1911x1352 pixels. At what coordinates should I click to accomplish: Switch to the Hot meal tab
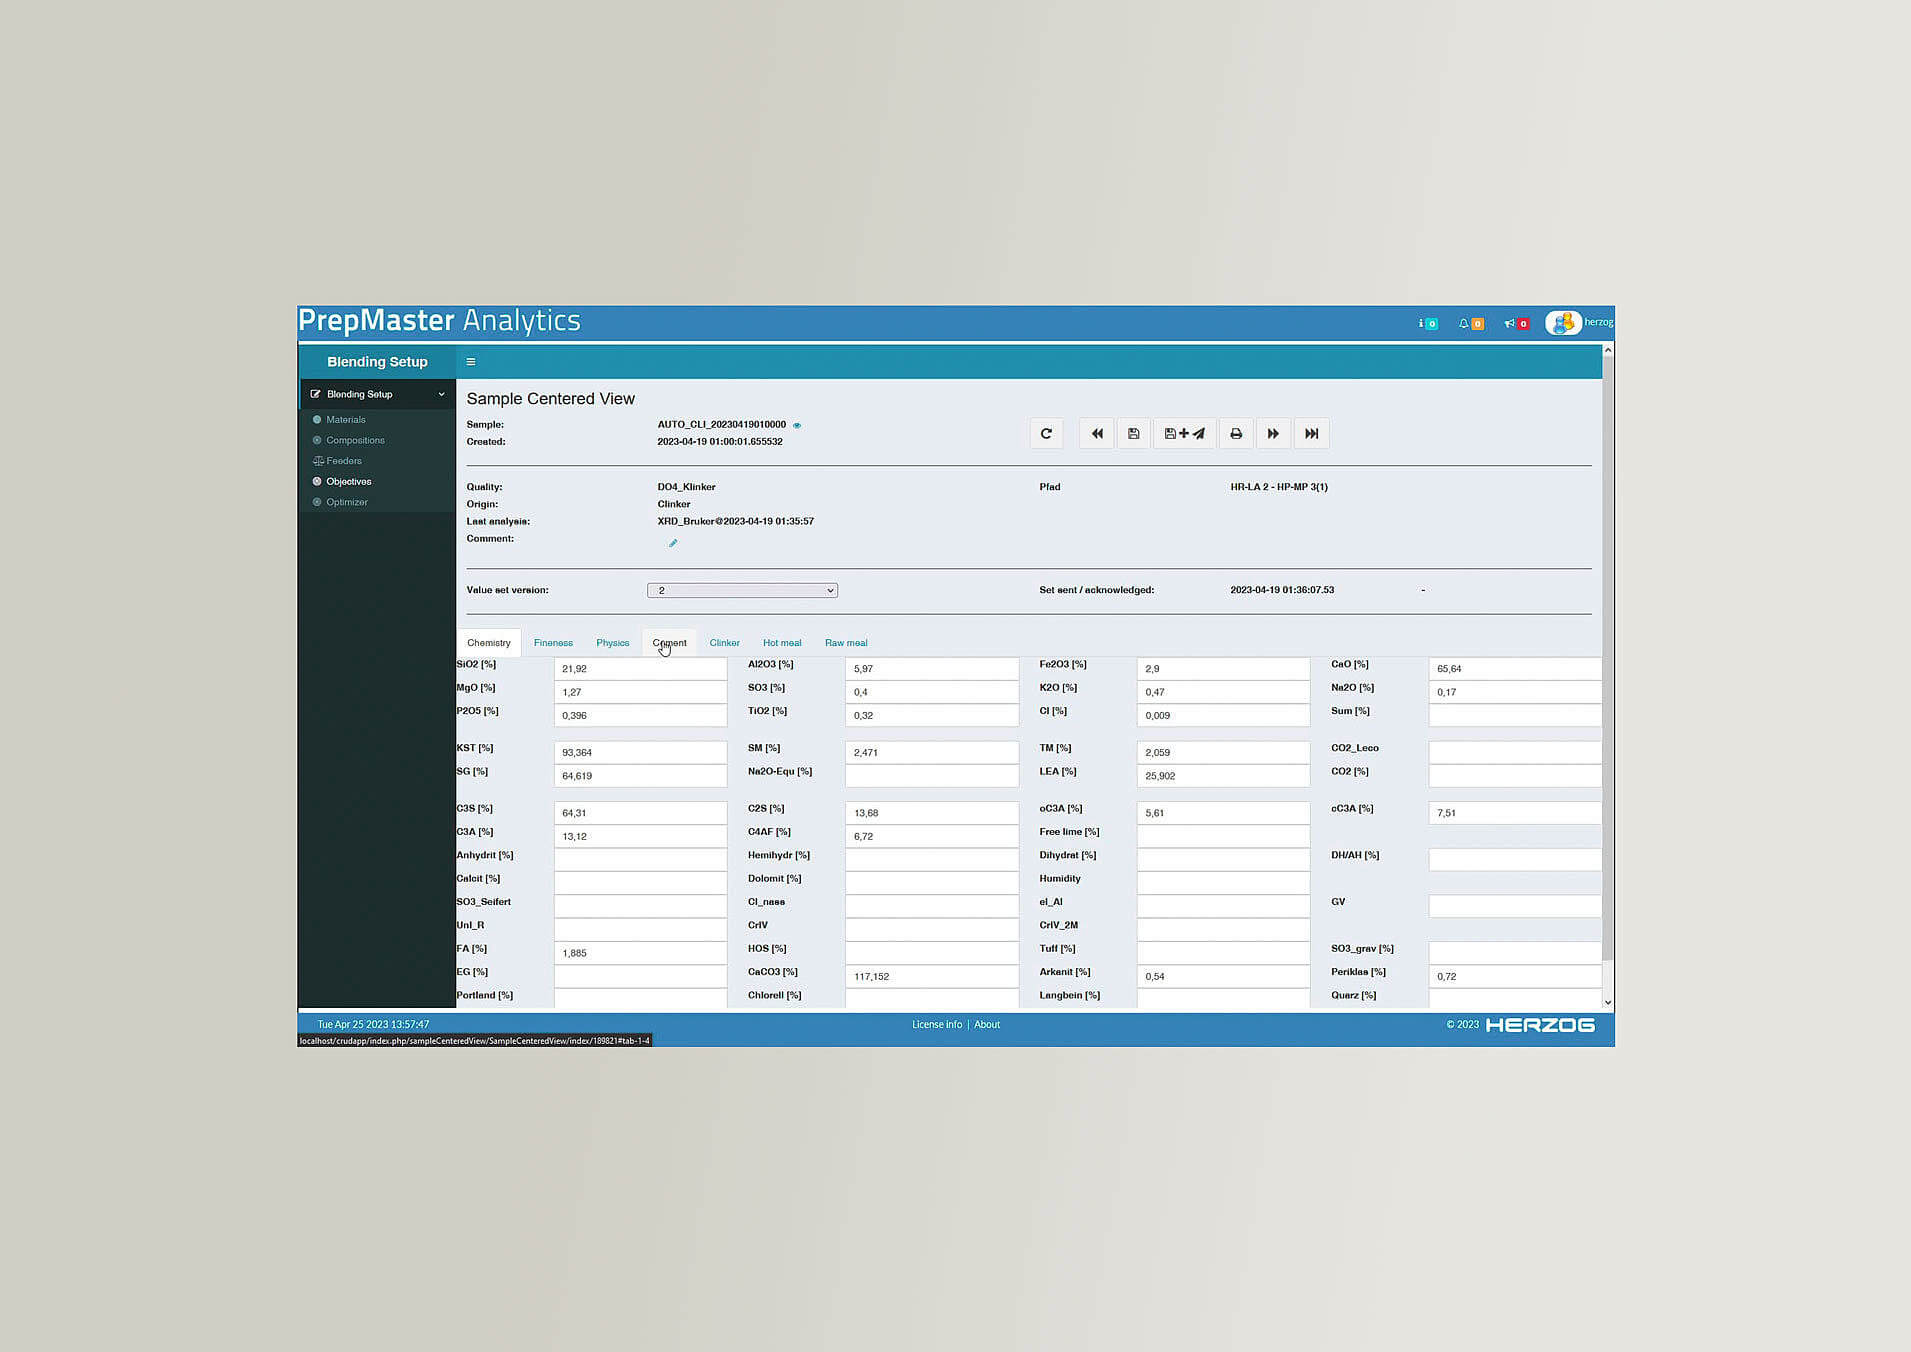point(782,643)
